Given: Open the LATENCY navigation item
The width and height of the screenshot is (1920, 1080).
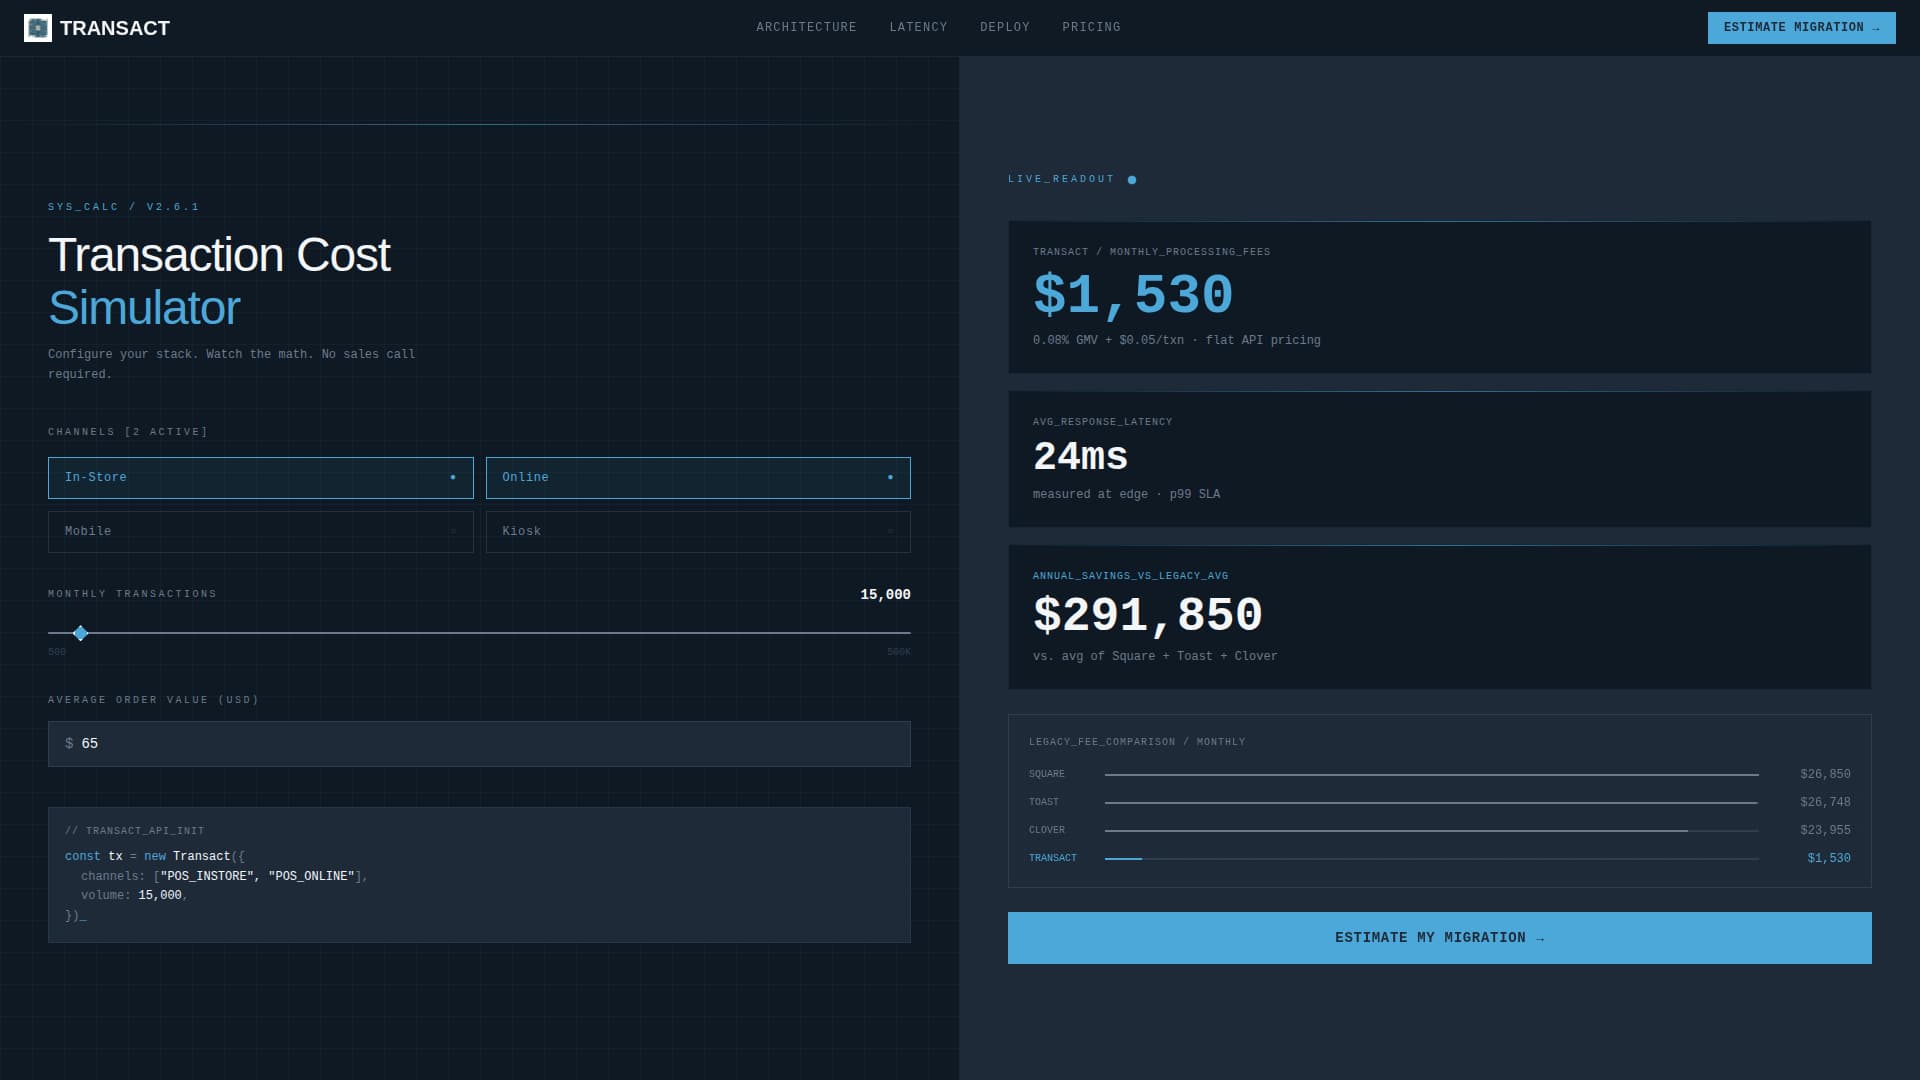Looking at the screenshot, I should click(918, 27).
